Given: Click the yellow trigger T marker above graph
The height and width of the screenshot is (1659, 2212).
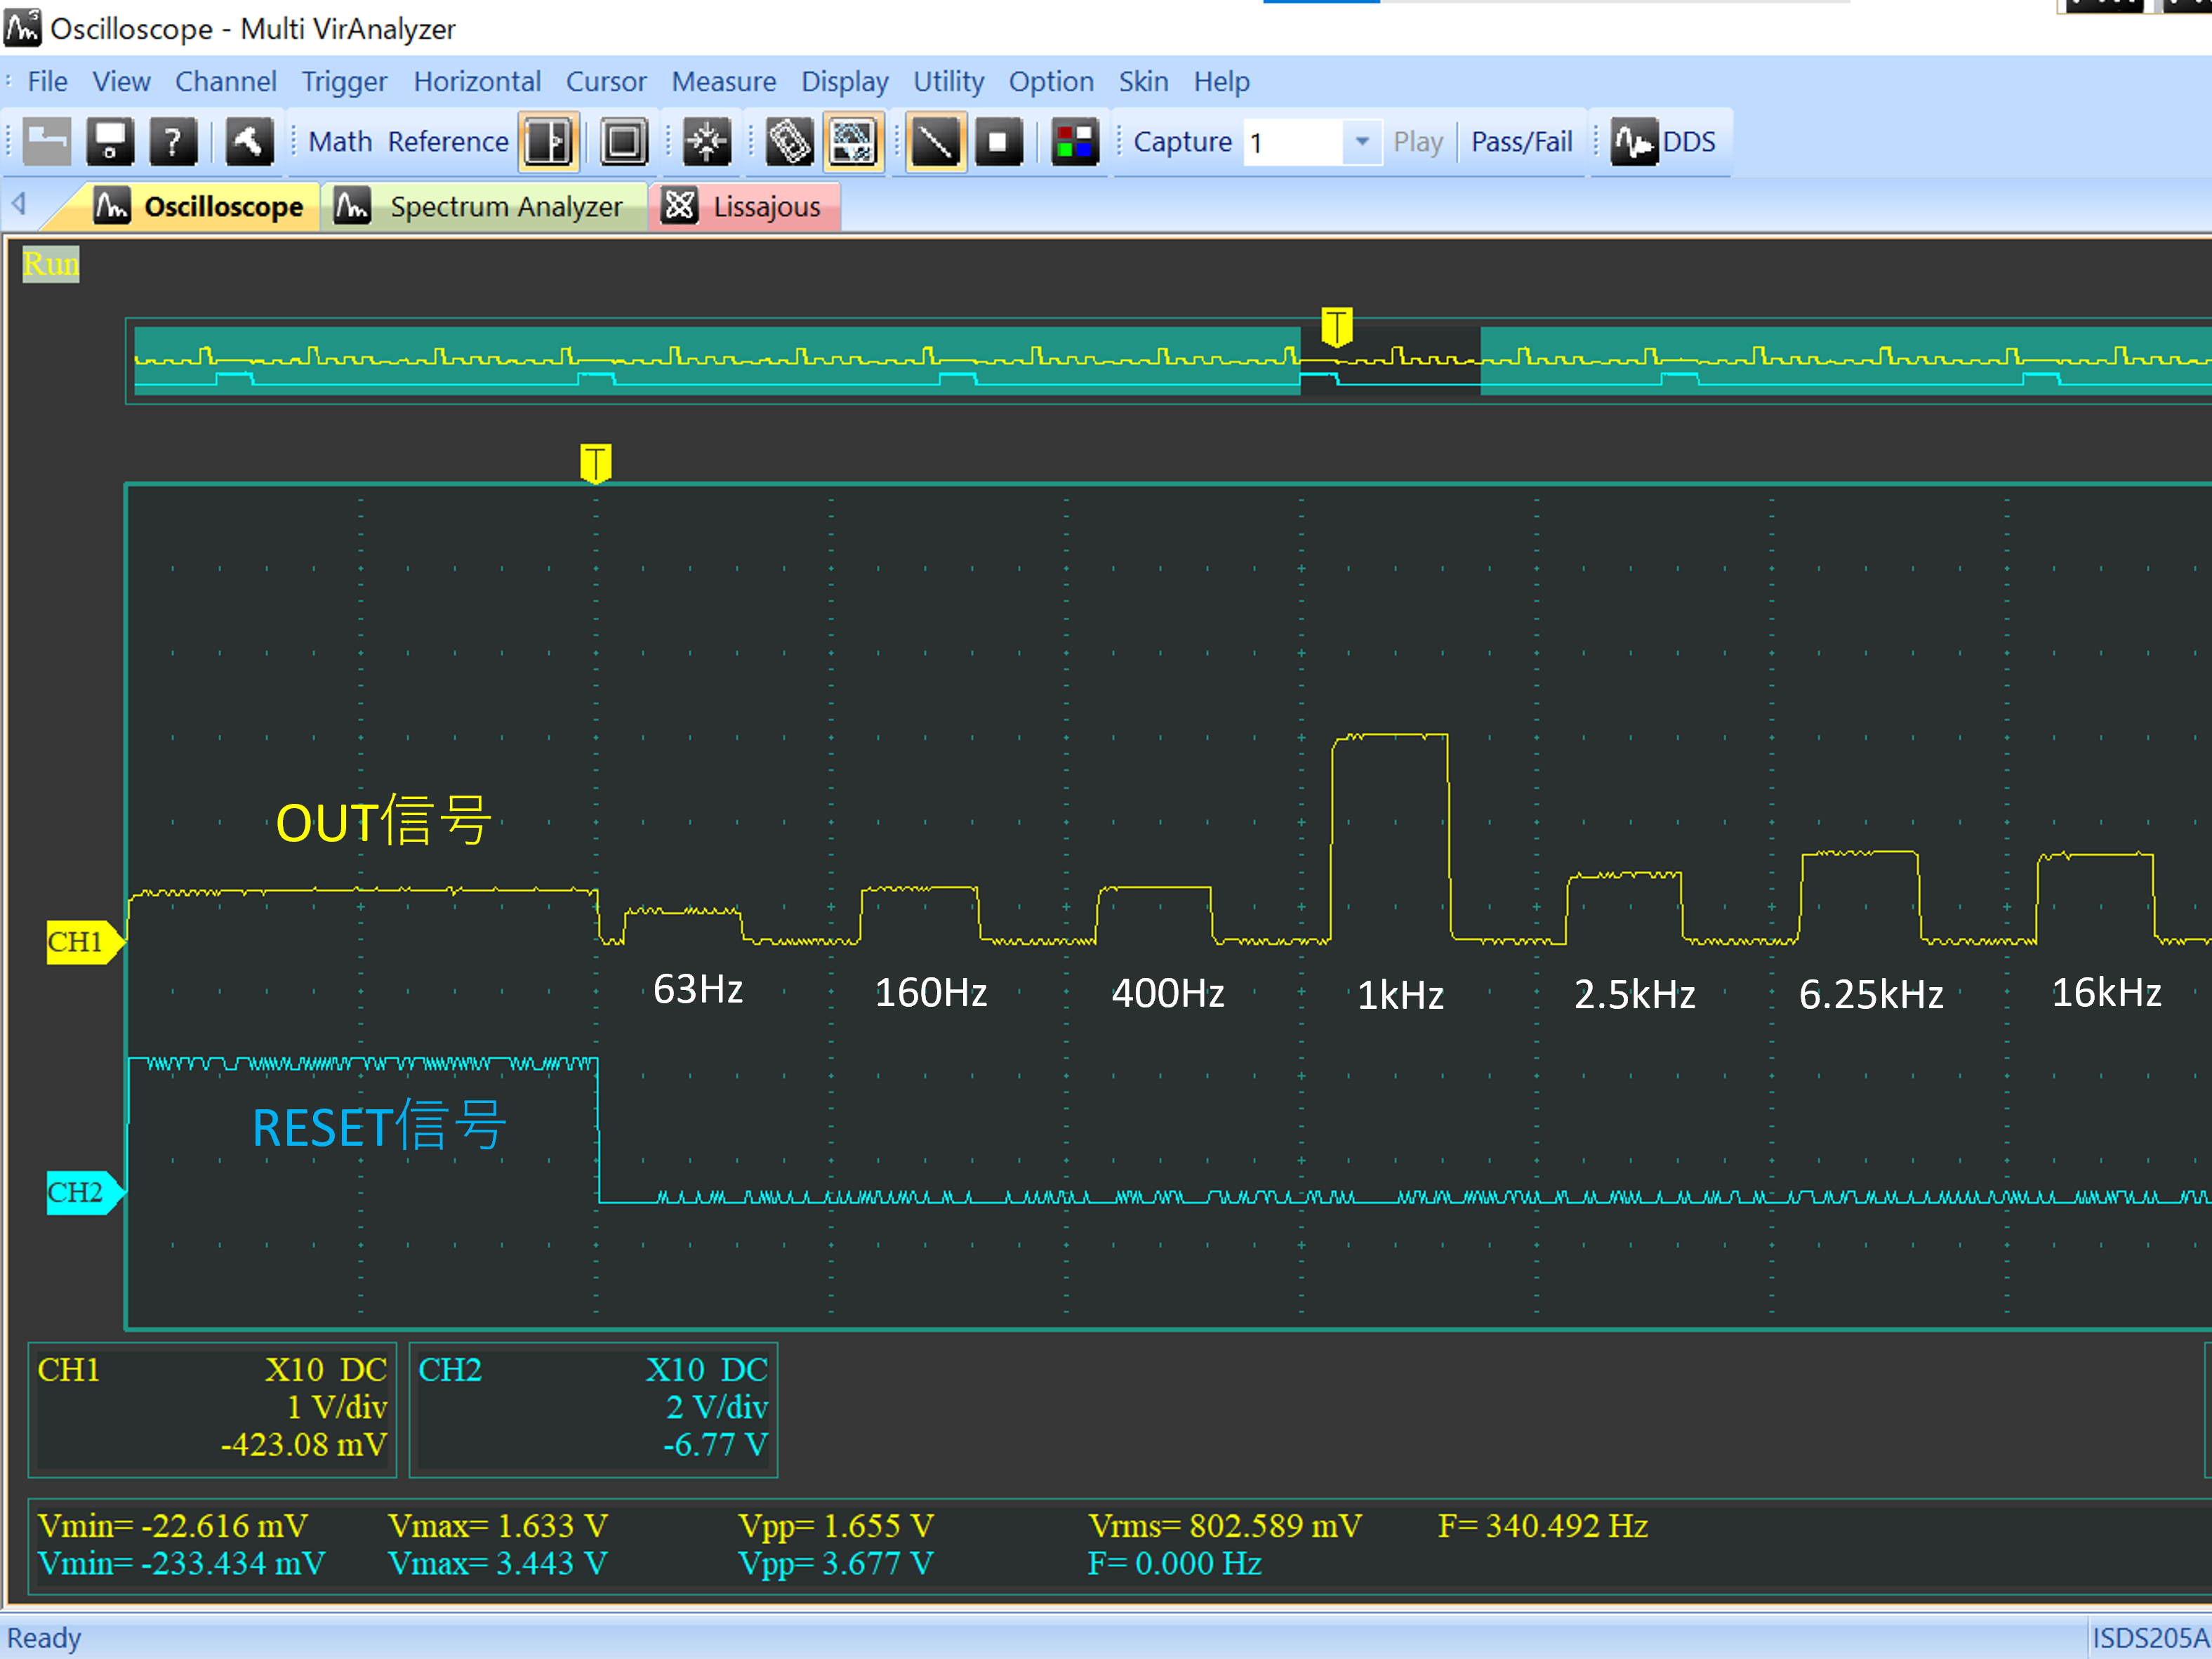Looking at the screenshot, I should pos(595,463).
